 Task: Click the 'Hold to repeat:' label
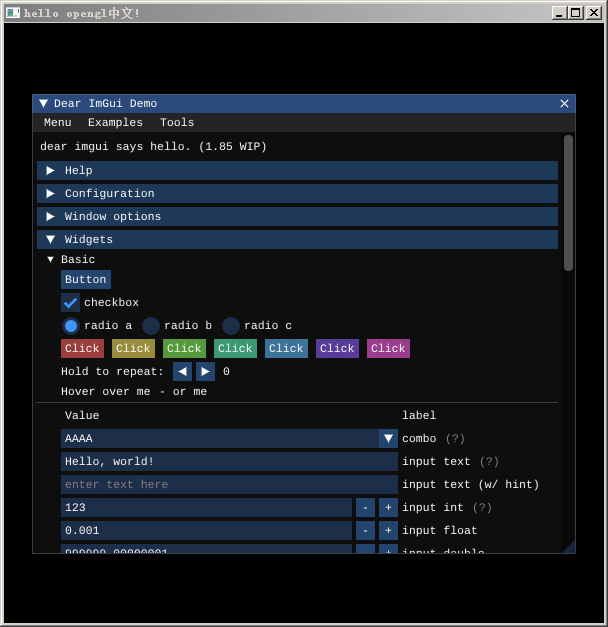point(112,371)
